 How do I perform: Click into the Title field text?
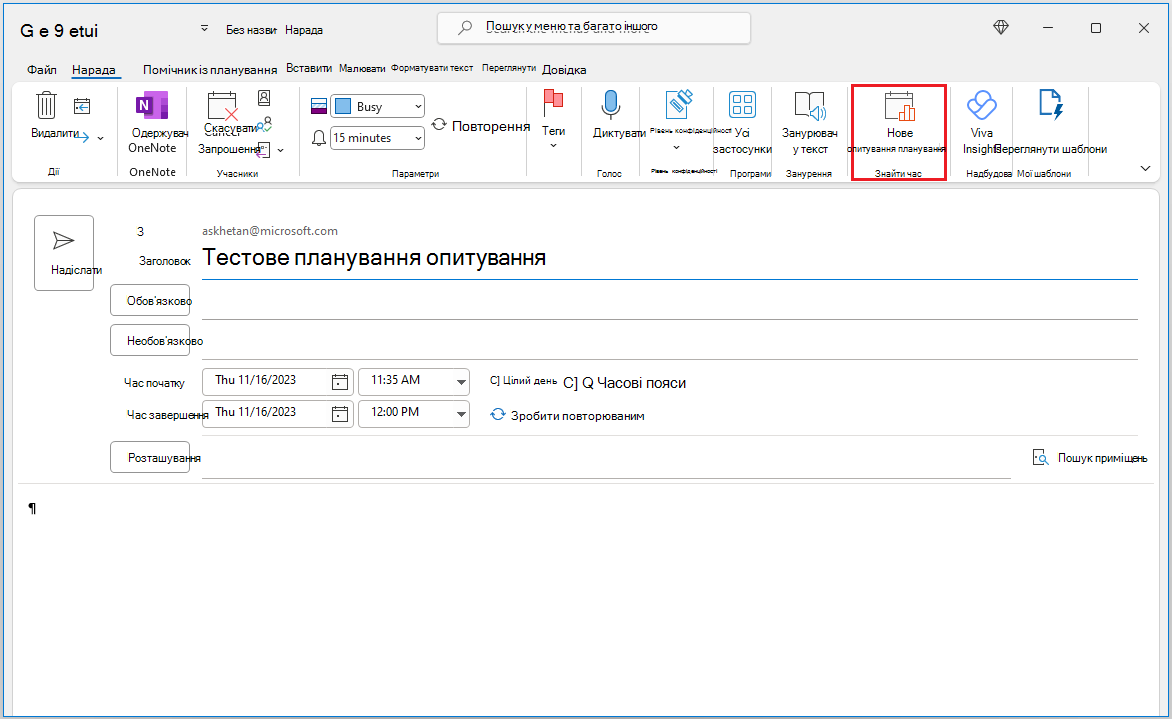click(x=374, y=257)
